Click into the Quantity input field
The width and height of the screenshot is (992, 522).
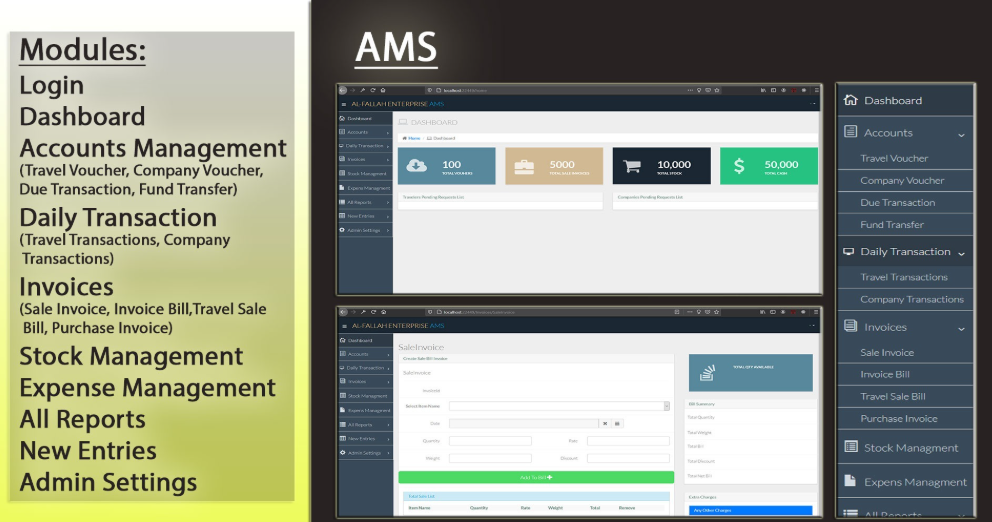(490, 440)
